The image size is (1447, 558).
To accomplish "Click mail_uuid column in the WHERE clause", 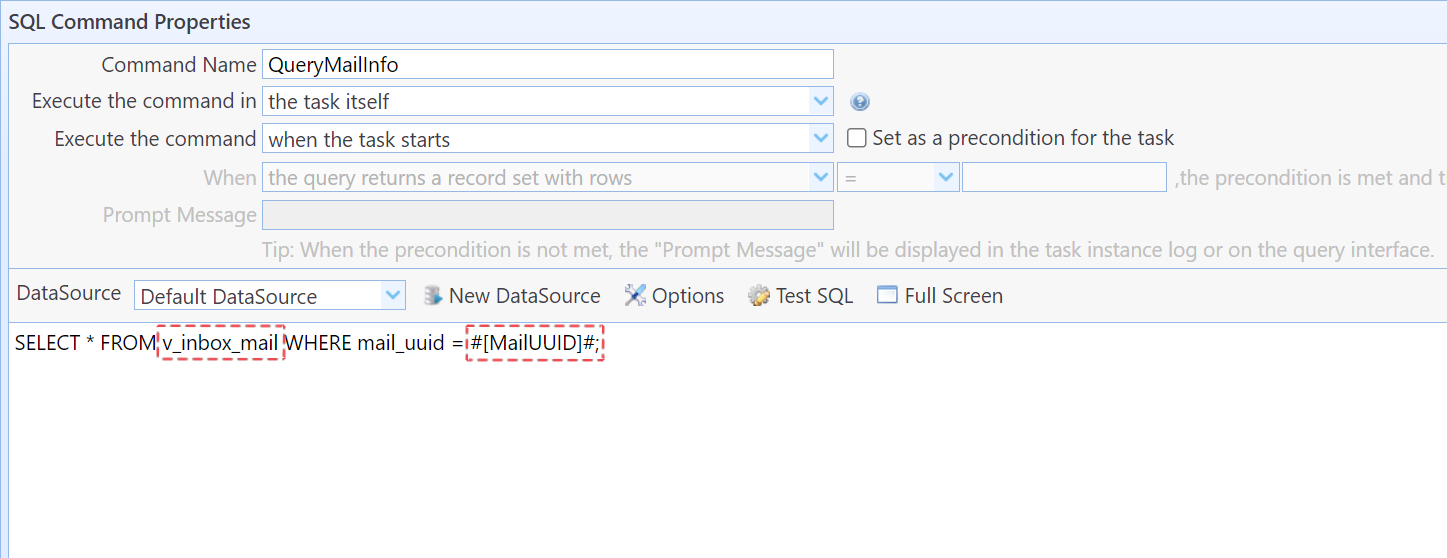I will pyautogui.click(x=400, y=343).
